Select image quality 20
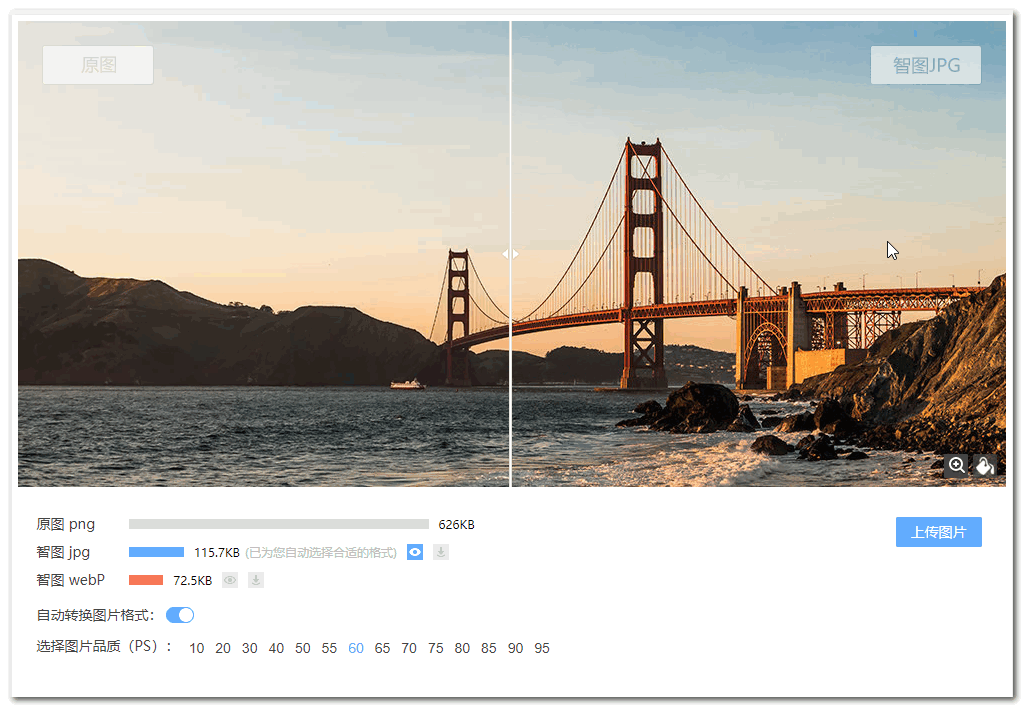The width and height of the screenshot is (1024, 708). 223,649
